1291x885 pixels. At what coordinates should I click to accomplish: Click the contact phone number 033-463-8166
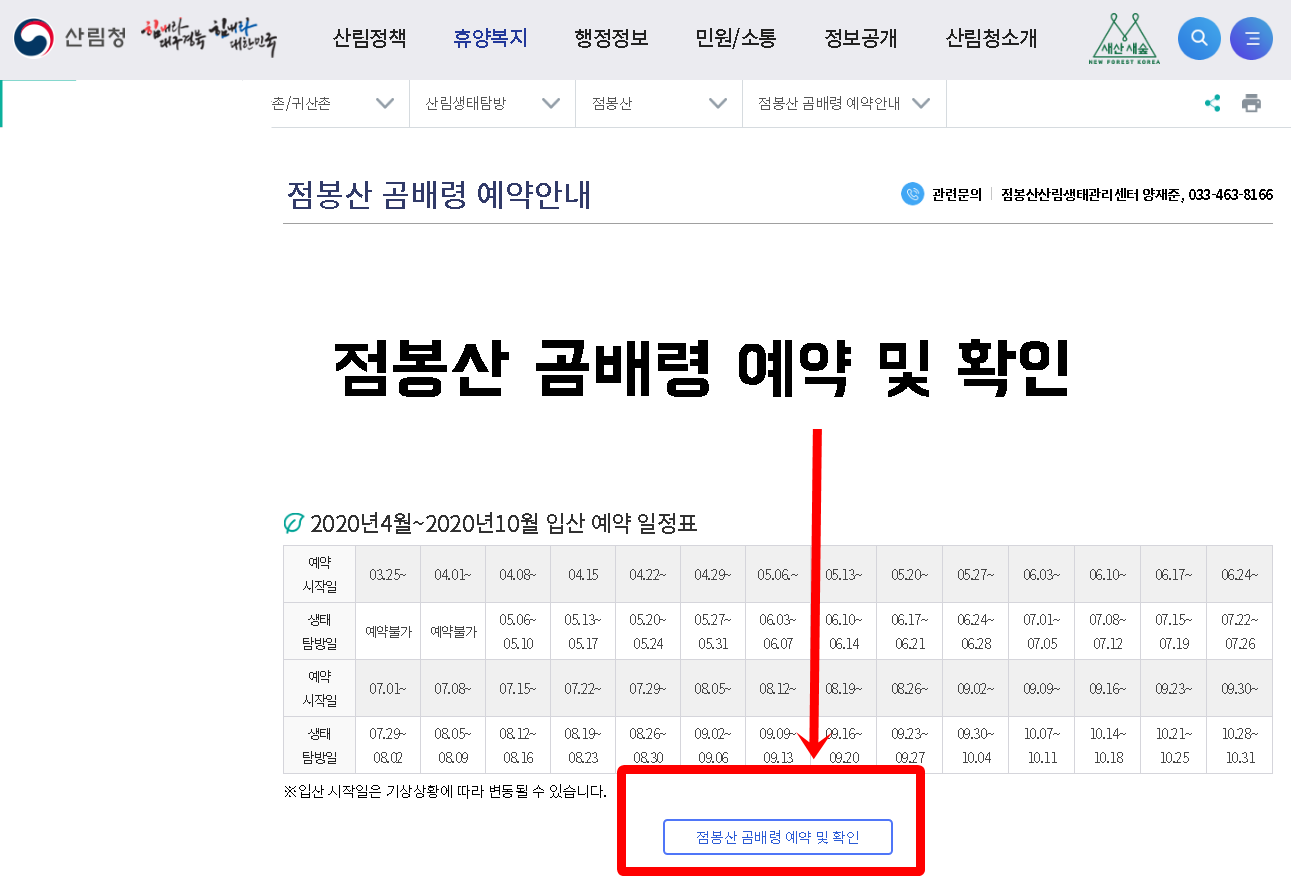(x=1230, y=194)
